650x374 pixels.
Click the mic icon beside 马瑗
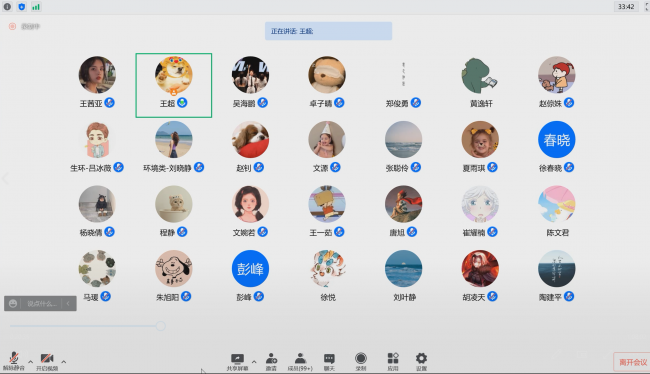click(x=106, y=296)
